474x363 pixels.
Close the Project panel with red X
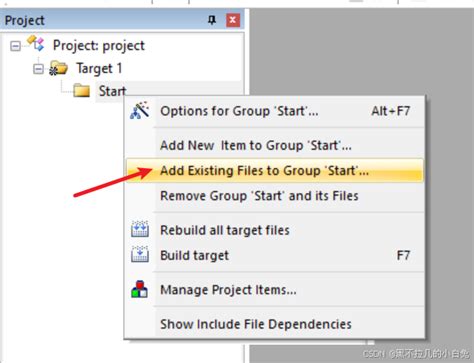tap(233, 20)
